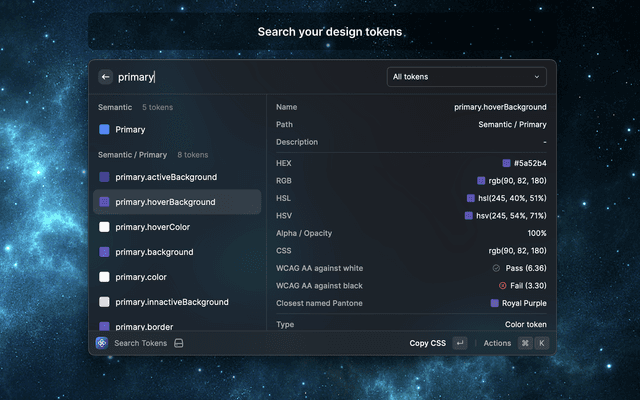Click the Fail cross icon for WCAG black
This screenshot has width=640, height=400.
502,285
